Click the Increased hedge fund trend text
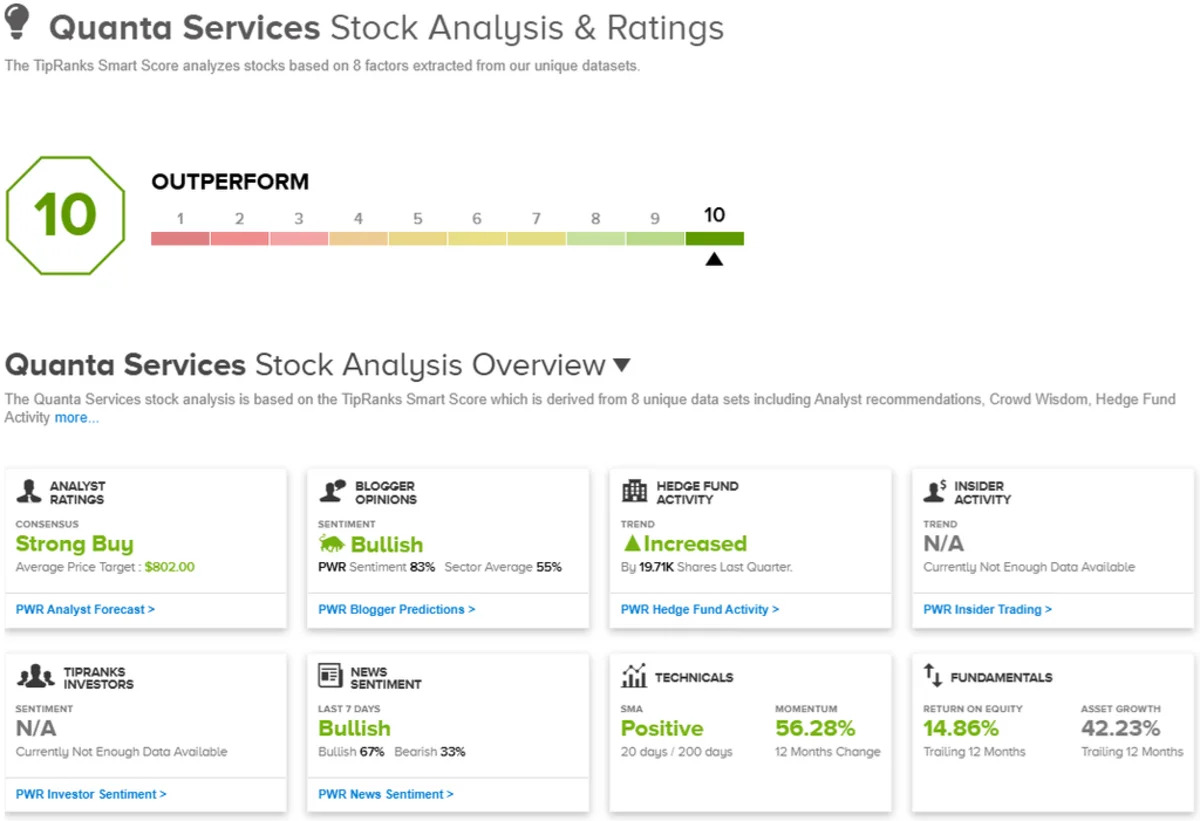This screenshot has width=1200, height=821. click(x=695, y=544)
